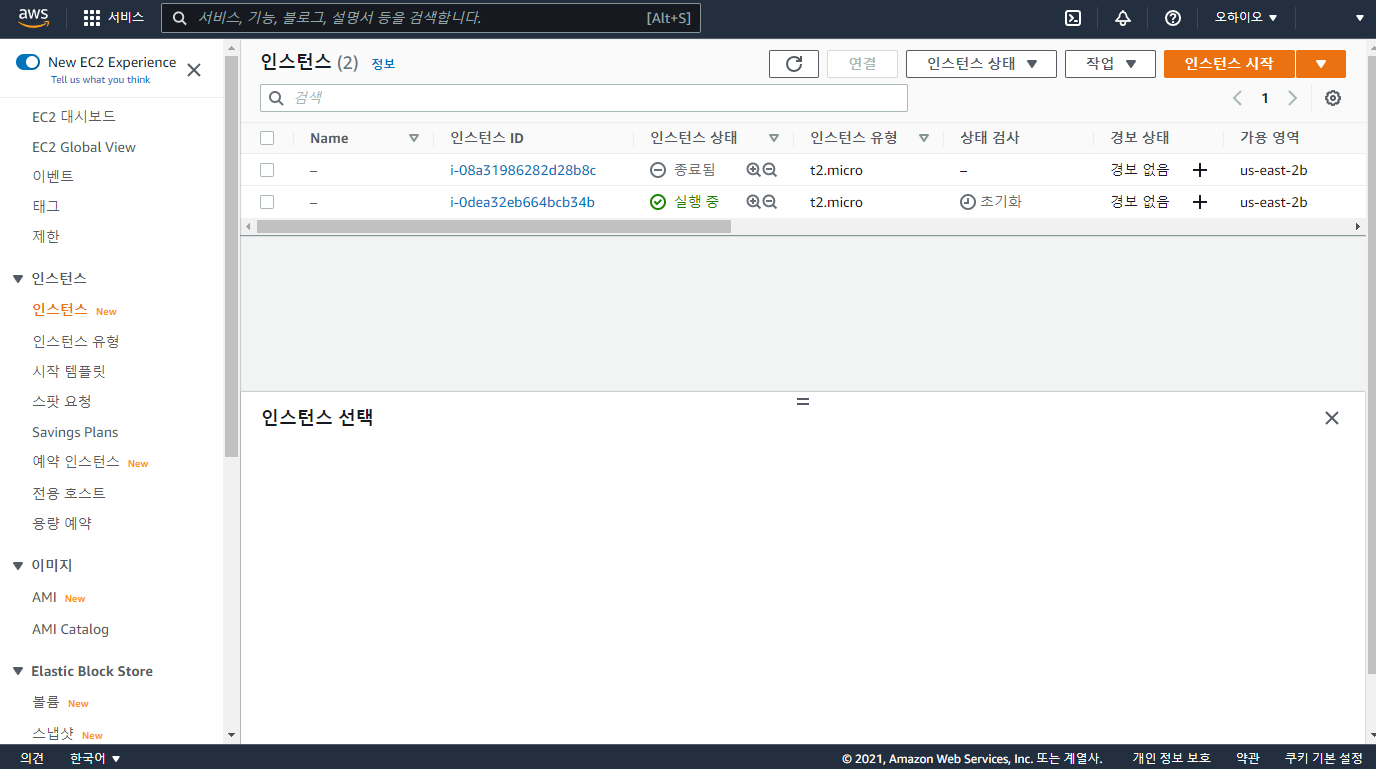
Task: Open the services grid menu icon
Action: tap(92, 18)
